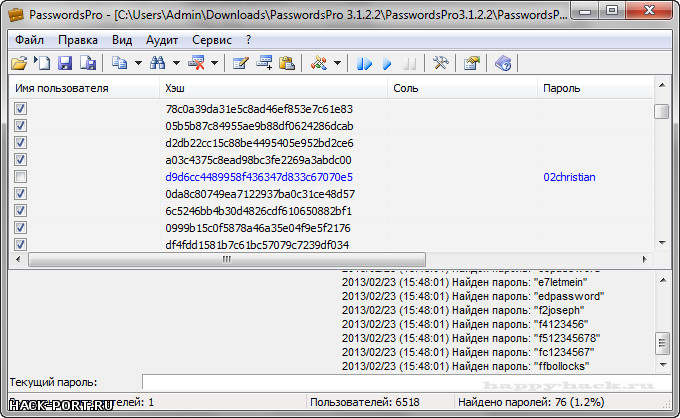
Task: Expand the dropdown arrow beside the copy icon
Action: pyautogui.click(x=138, y=63)
